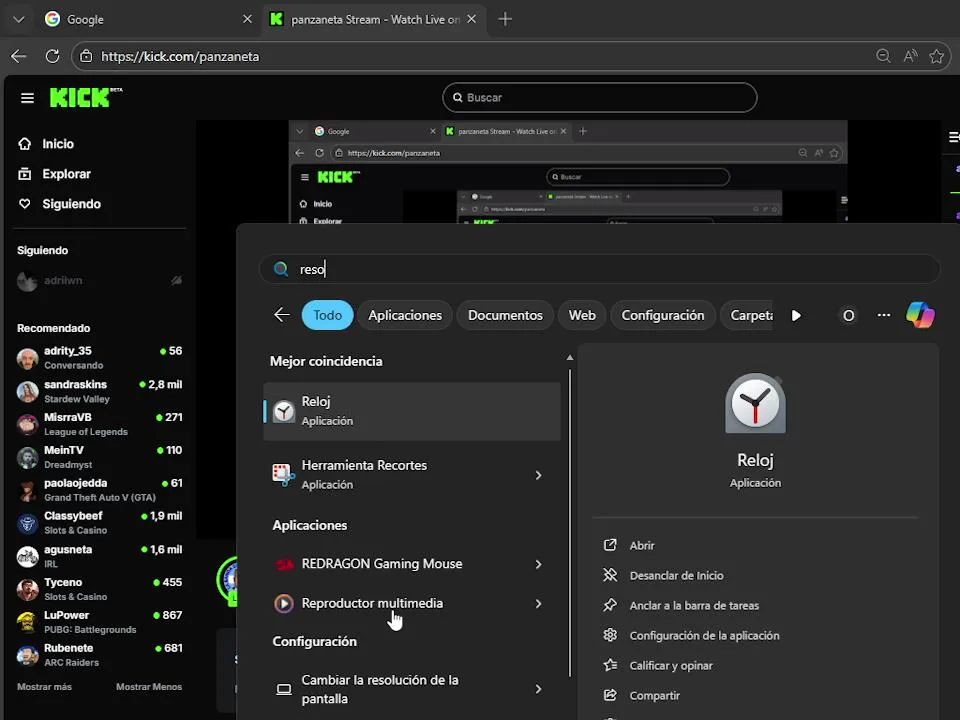Activate read aloud icon in address bar
The width and height of the screenshot is (960, 720).
(x=910, y=56)
